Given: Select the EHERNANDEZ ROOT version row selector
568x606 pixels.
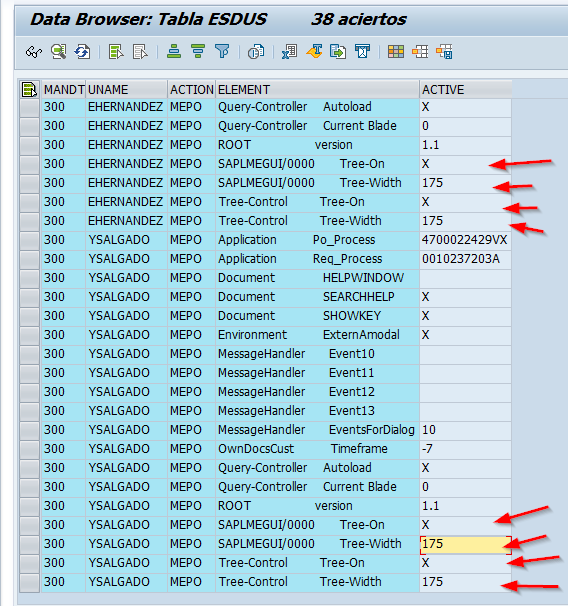Looking at the screenshot, I should click(29, 145).
